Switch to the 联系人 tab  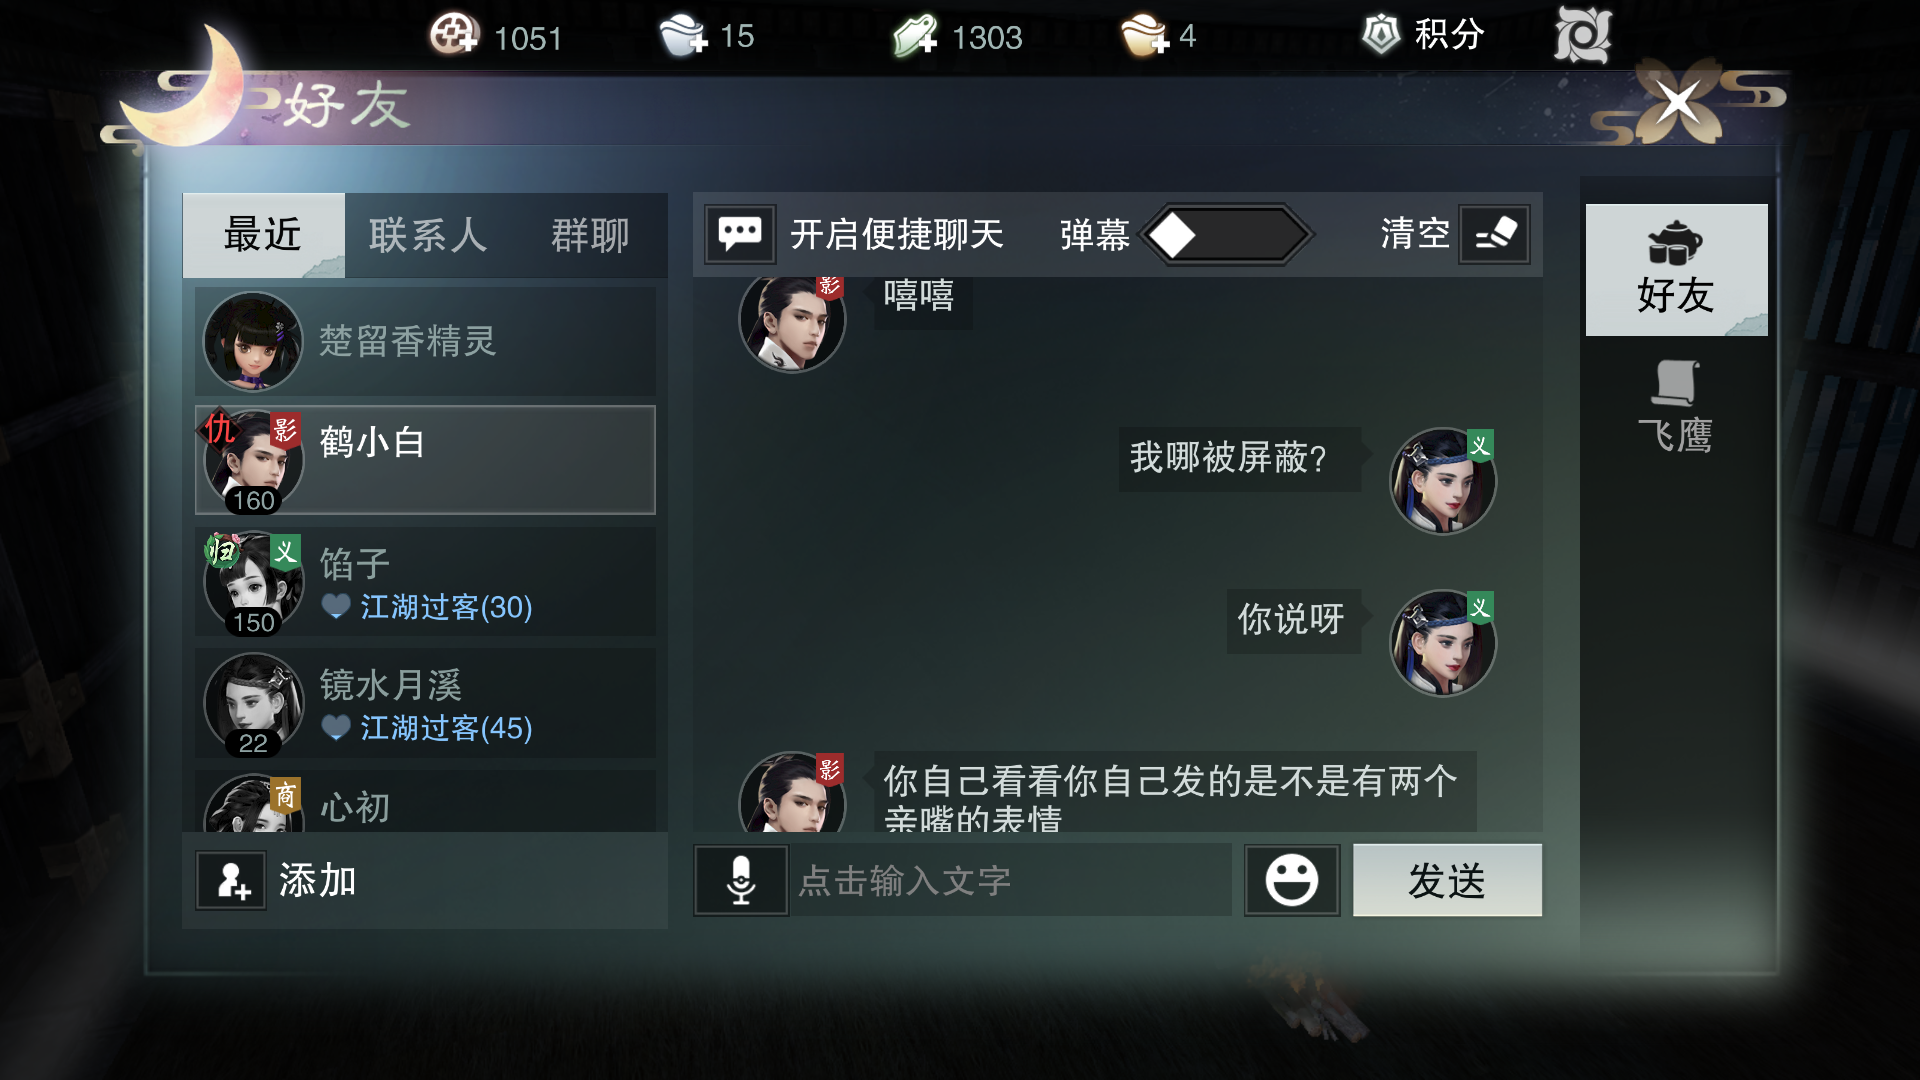point(428,235)
